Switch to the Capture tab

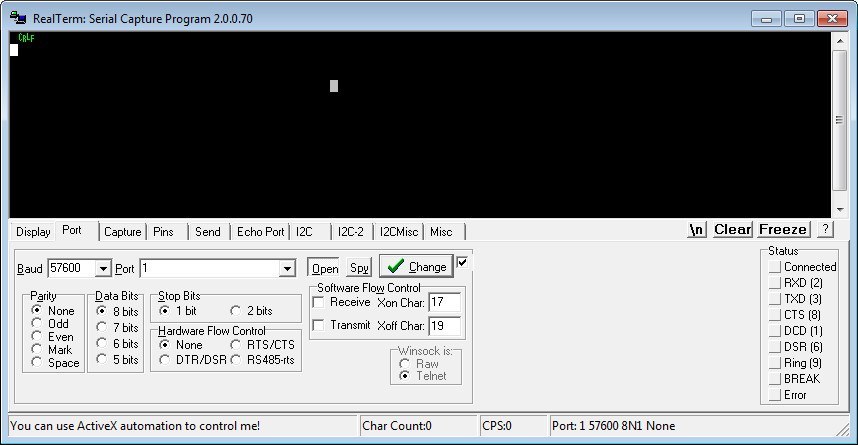pyautogui.click(x=123, y=232)
